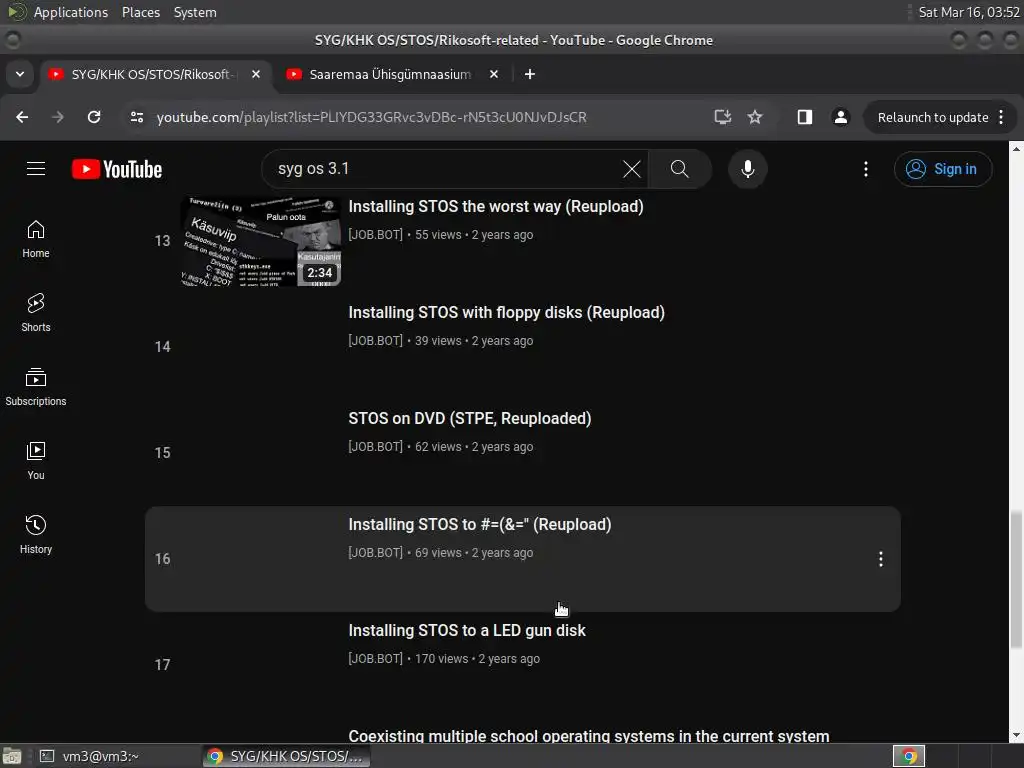The height and width of the screenshot is (768, 1024).
Task: Expand Chrome tab search dropdown
Action: coord(20,74)
